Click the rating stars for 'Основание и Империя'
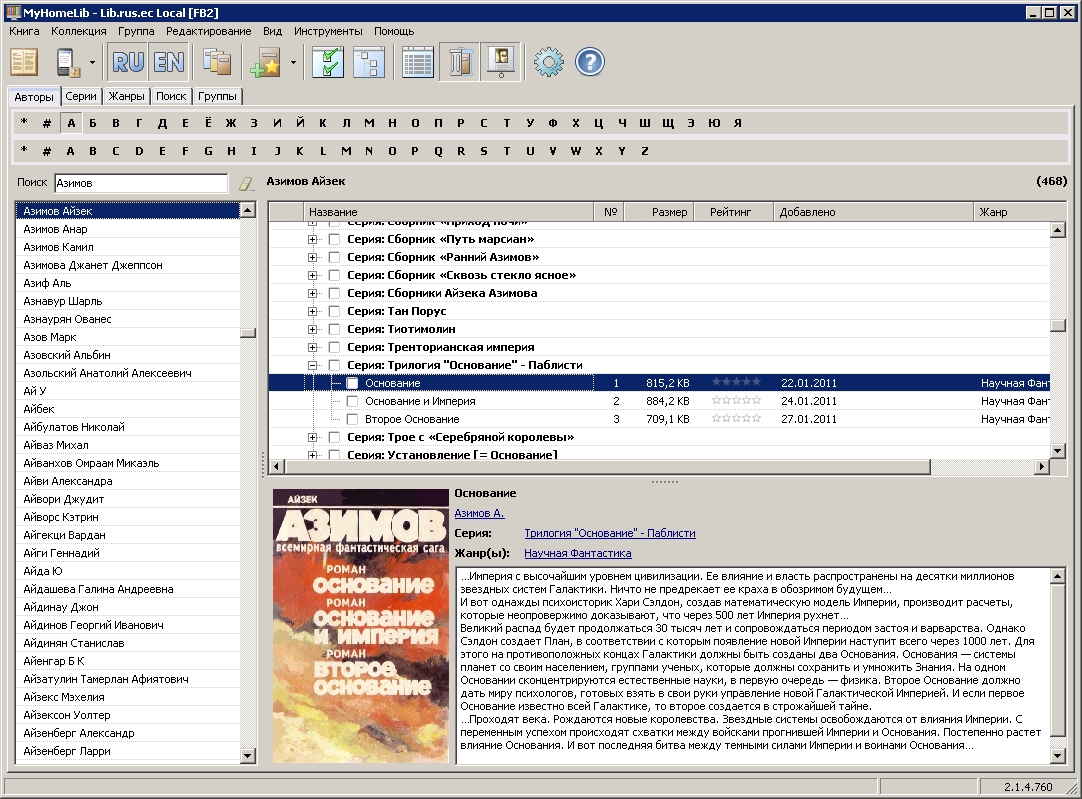Image resolution: width=1082 pixels, height=799 pixels. pyautogui.click(x=735, y=401)
